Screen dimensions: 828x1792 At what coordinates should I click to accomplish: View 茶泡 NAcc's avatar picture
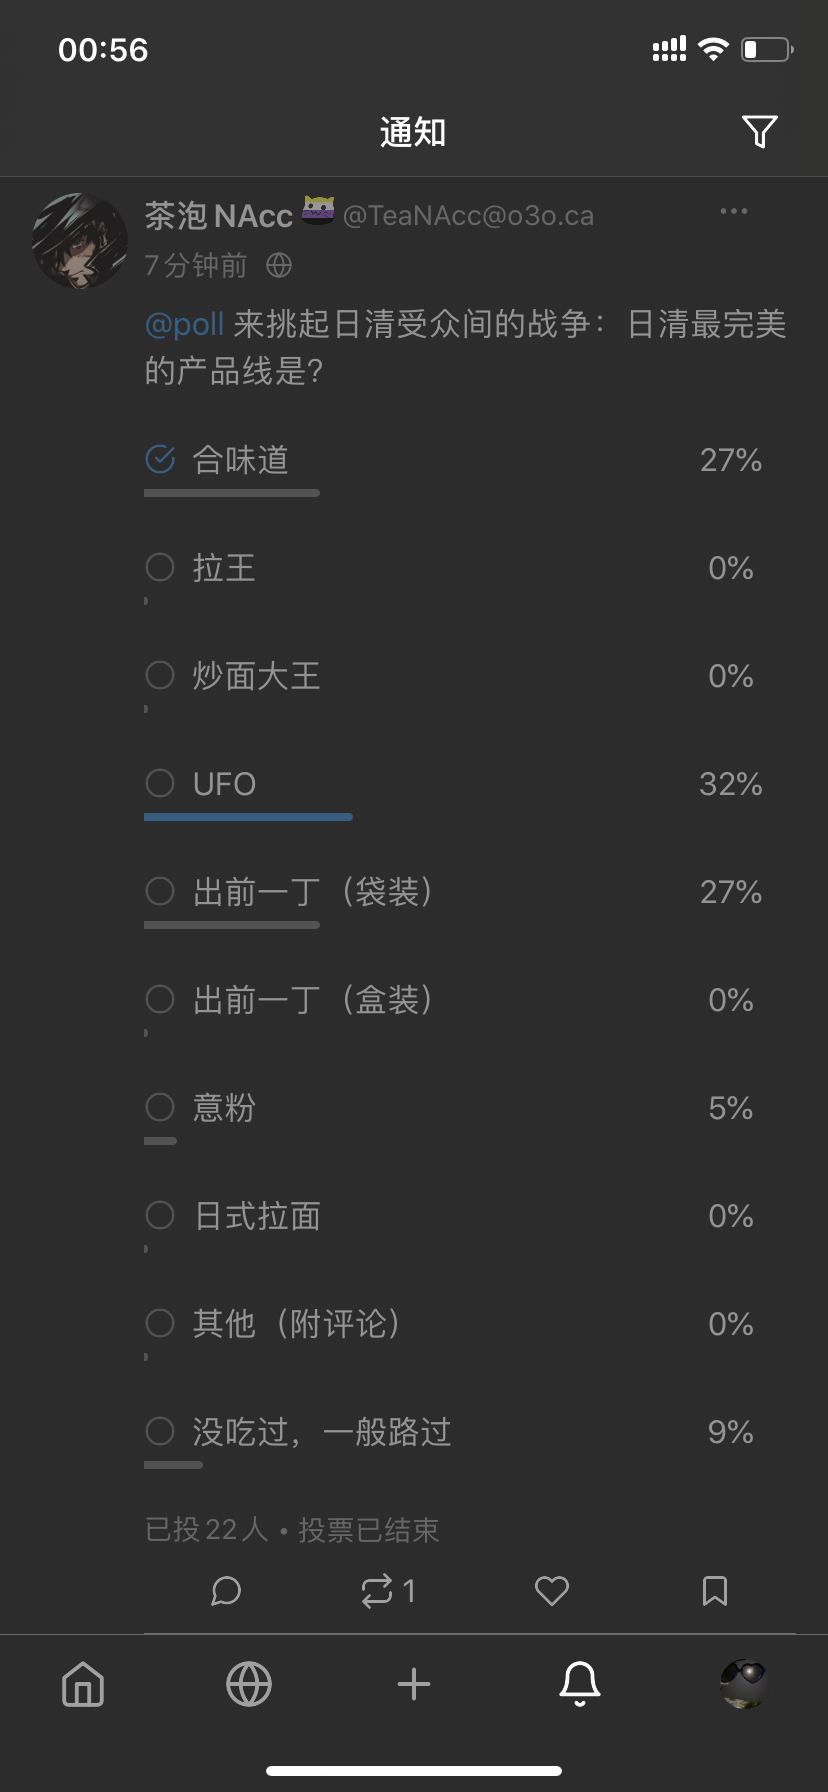(80, 241)
